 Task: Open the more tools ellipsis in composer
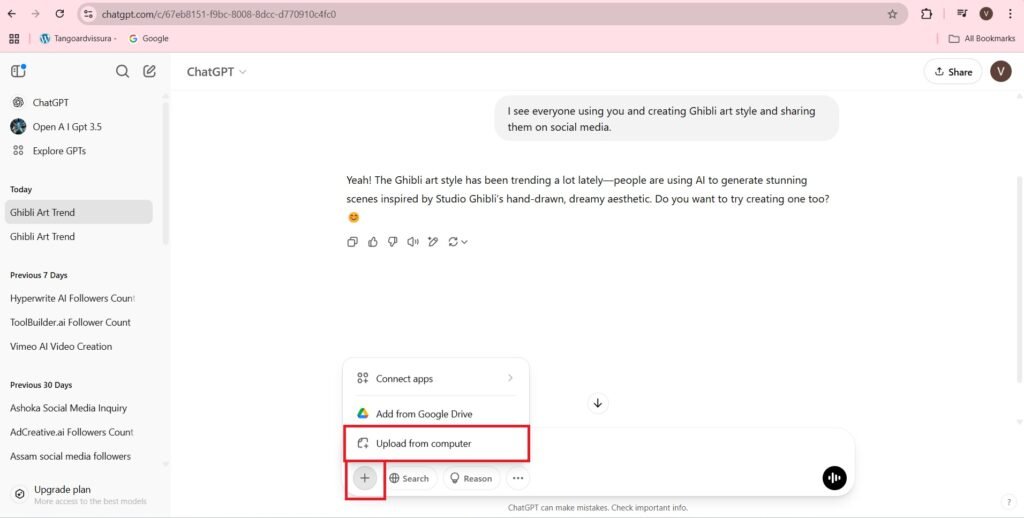[x=518, y=478]
